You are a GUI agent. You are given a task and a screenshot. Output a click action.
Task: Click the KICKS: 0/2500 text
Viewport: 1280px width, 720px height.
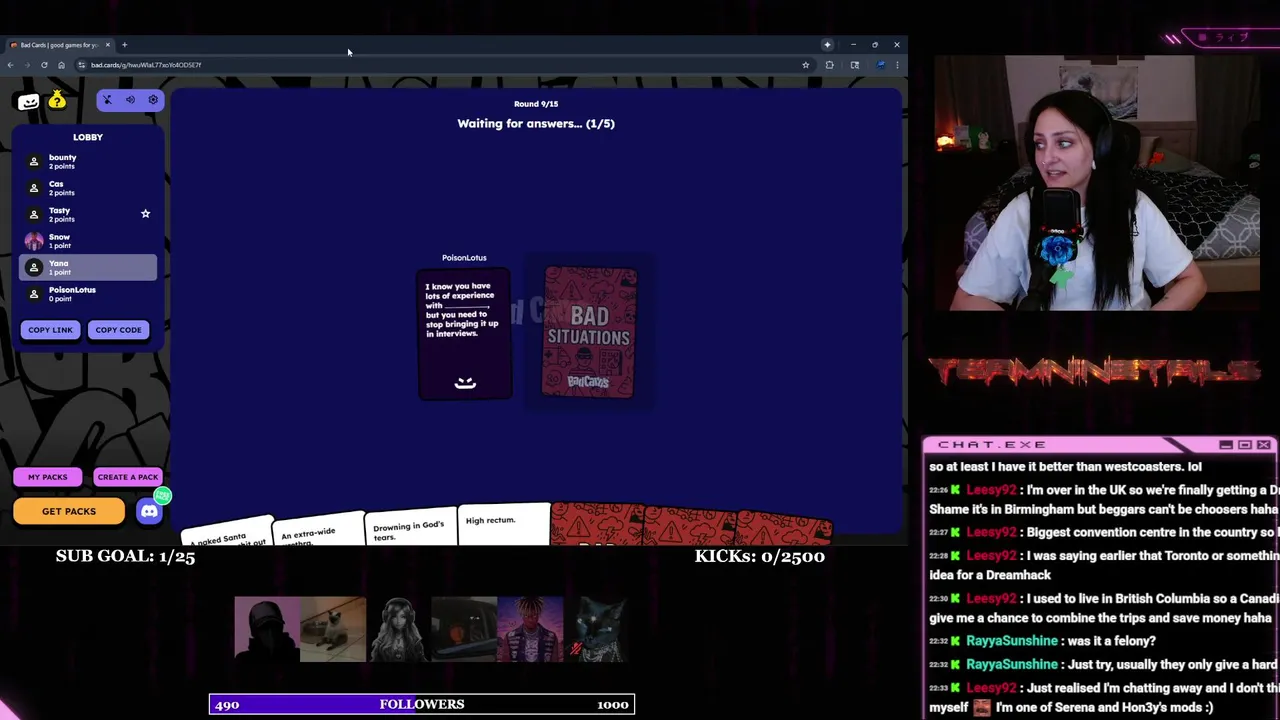760,556
